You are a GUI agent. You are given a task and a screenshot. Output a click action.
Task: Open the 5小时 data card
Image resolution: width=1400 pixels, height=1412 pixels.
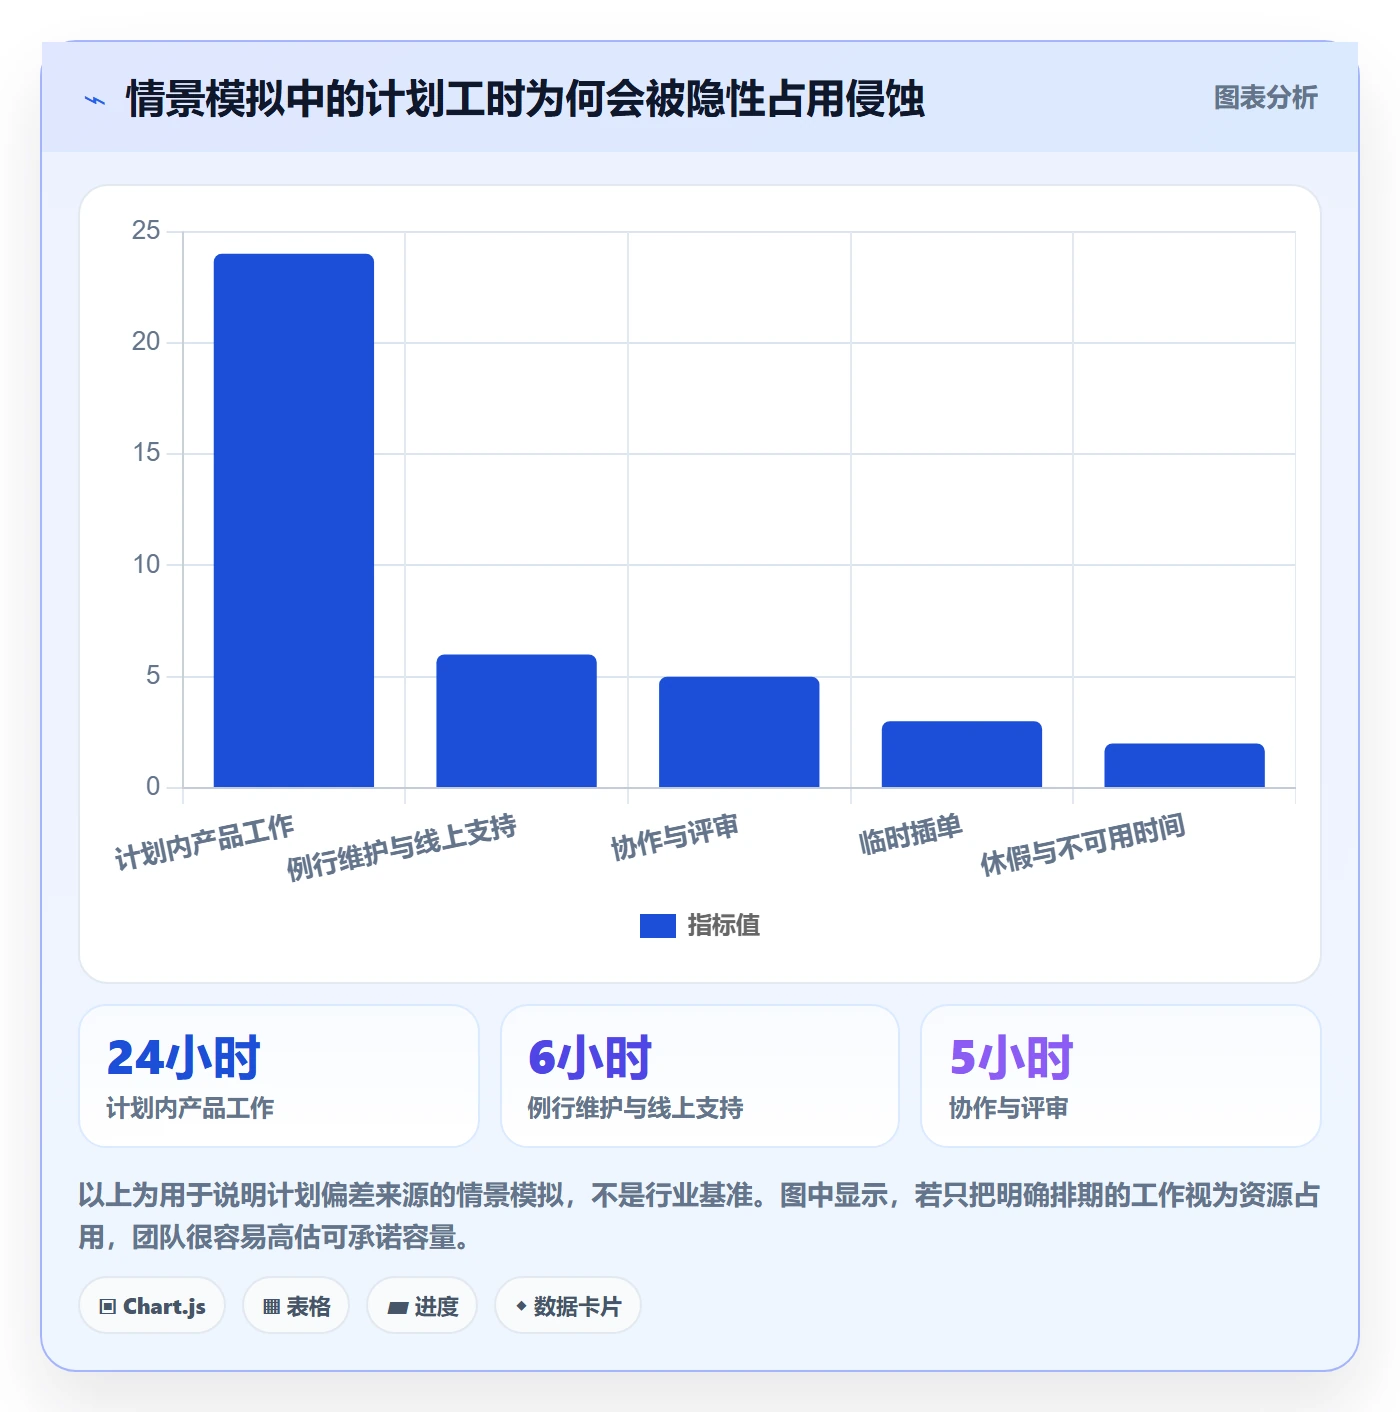click(x=1121, y=1076)
